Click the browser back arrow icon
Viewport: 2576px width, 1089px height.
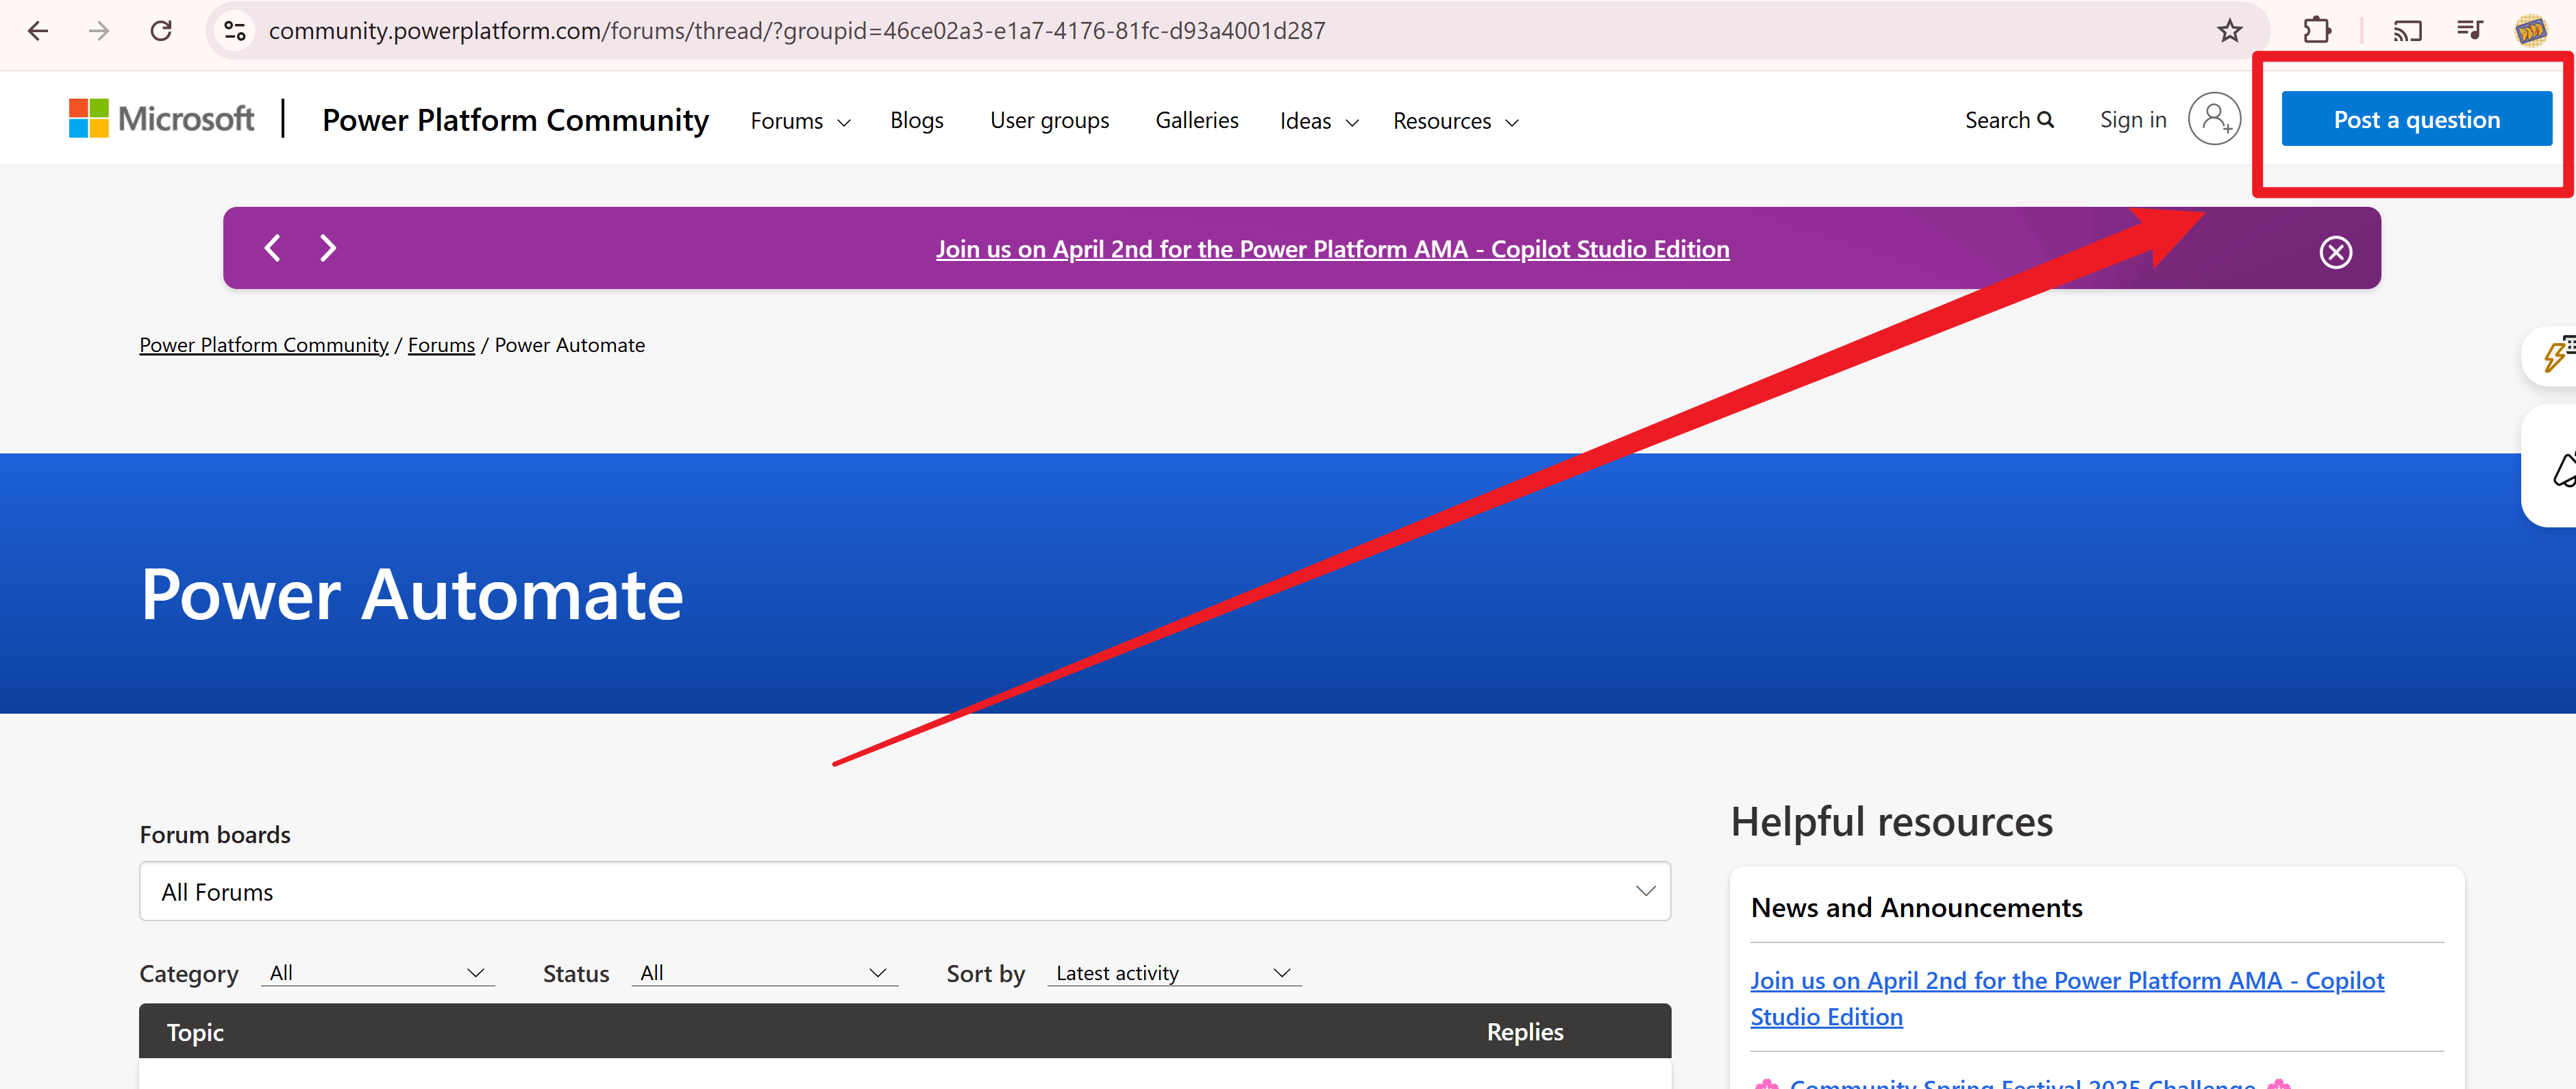[38, 31]
